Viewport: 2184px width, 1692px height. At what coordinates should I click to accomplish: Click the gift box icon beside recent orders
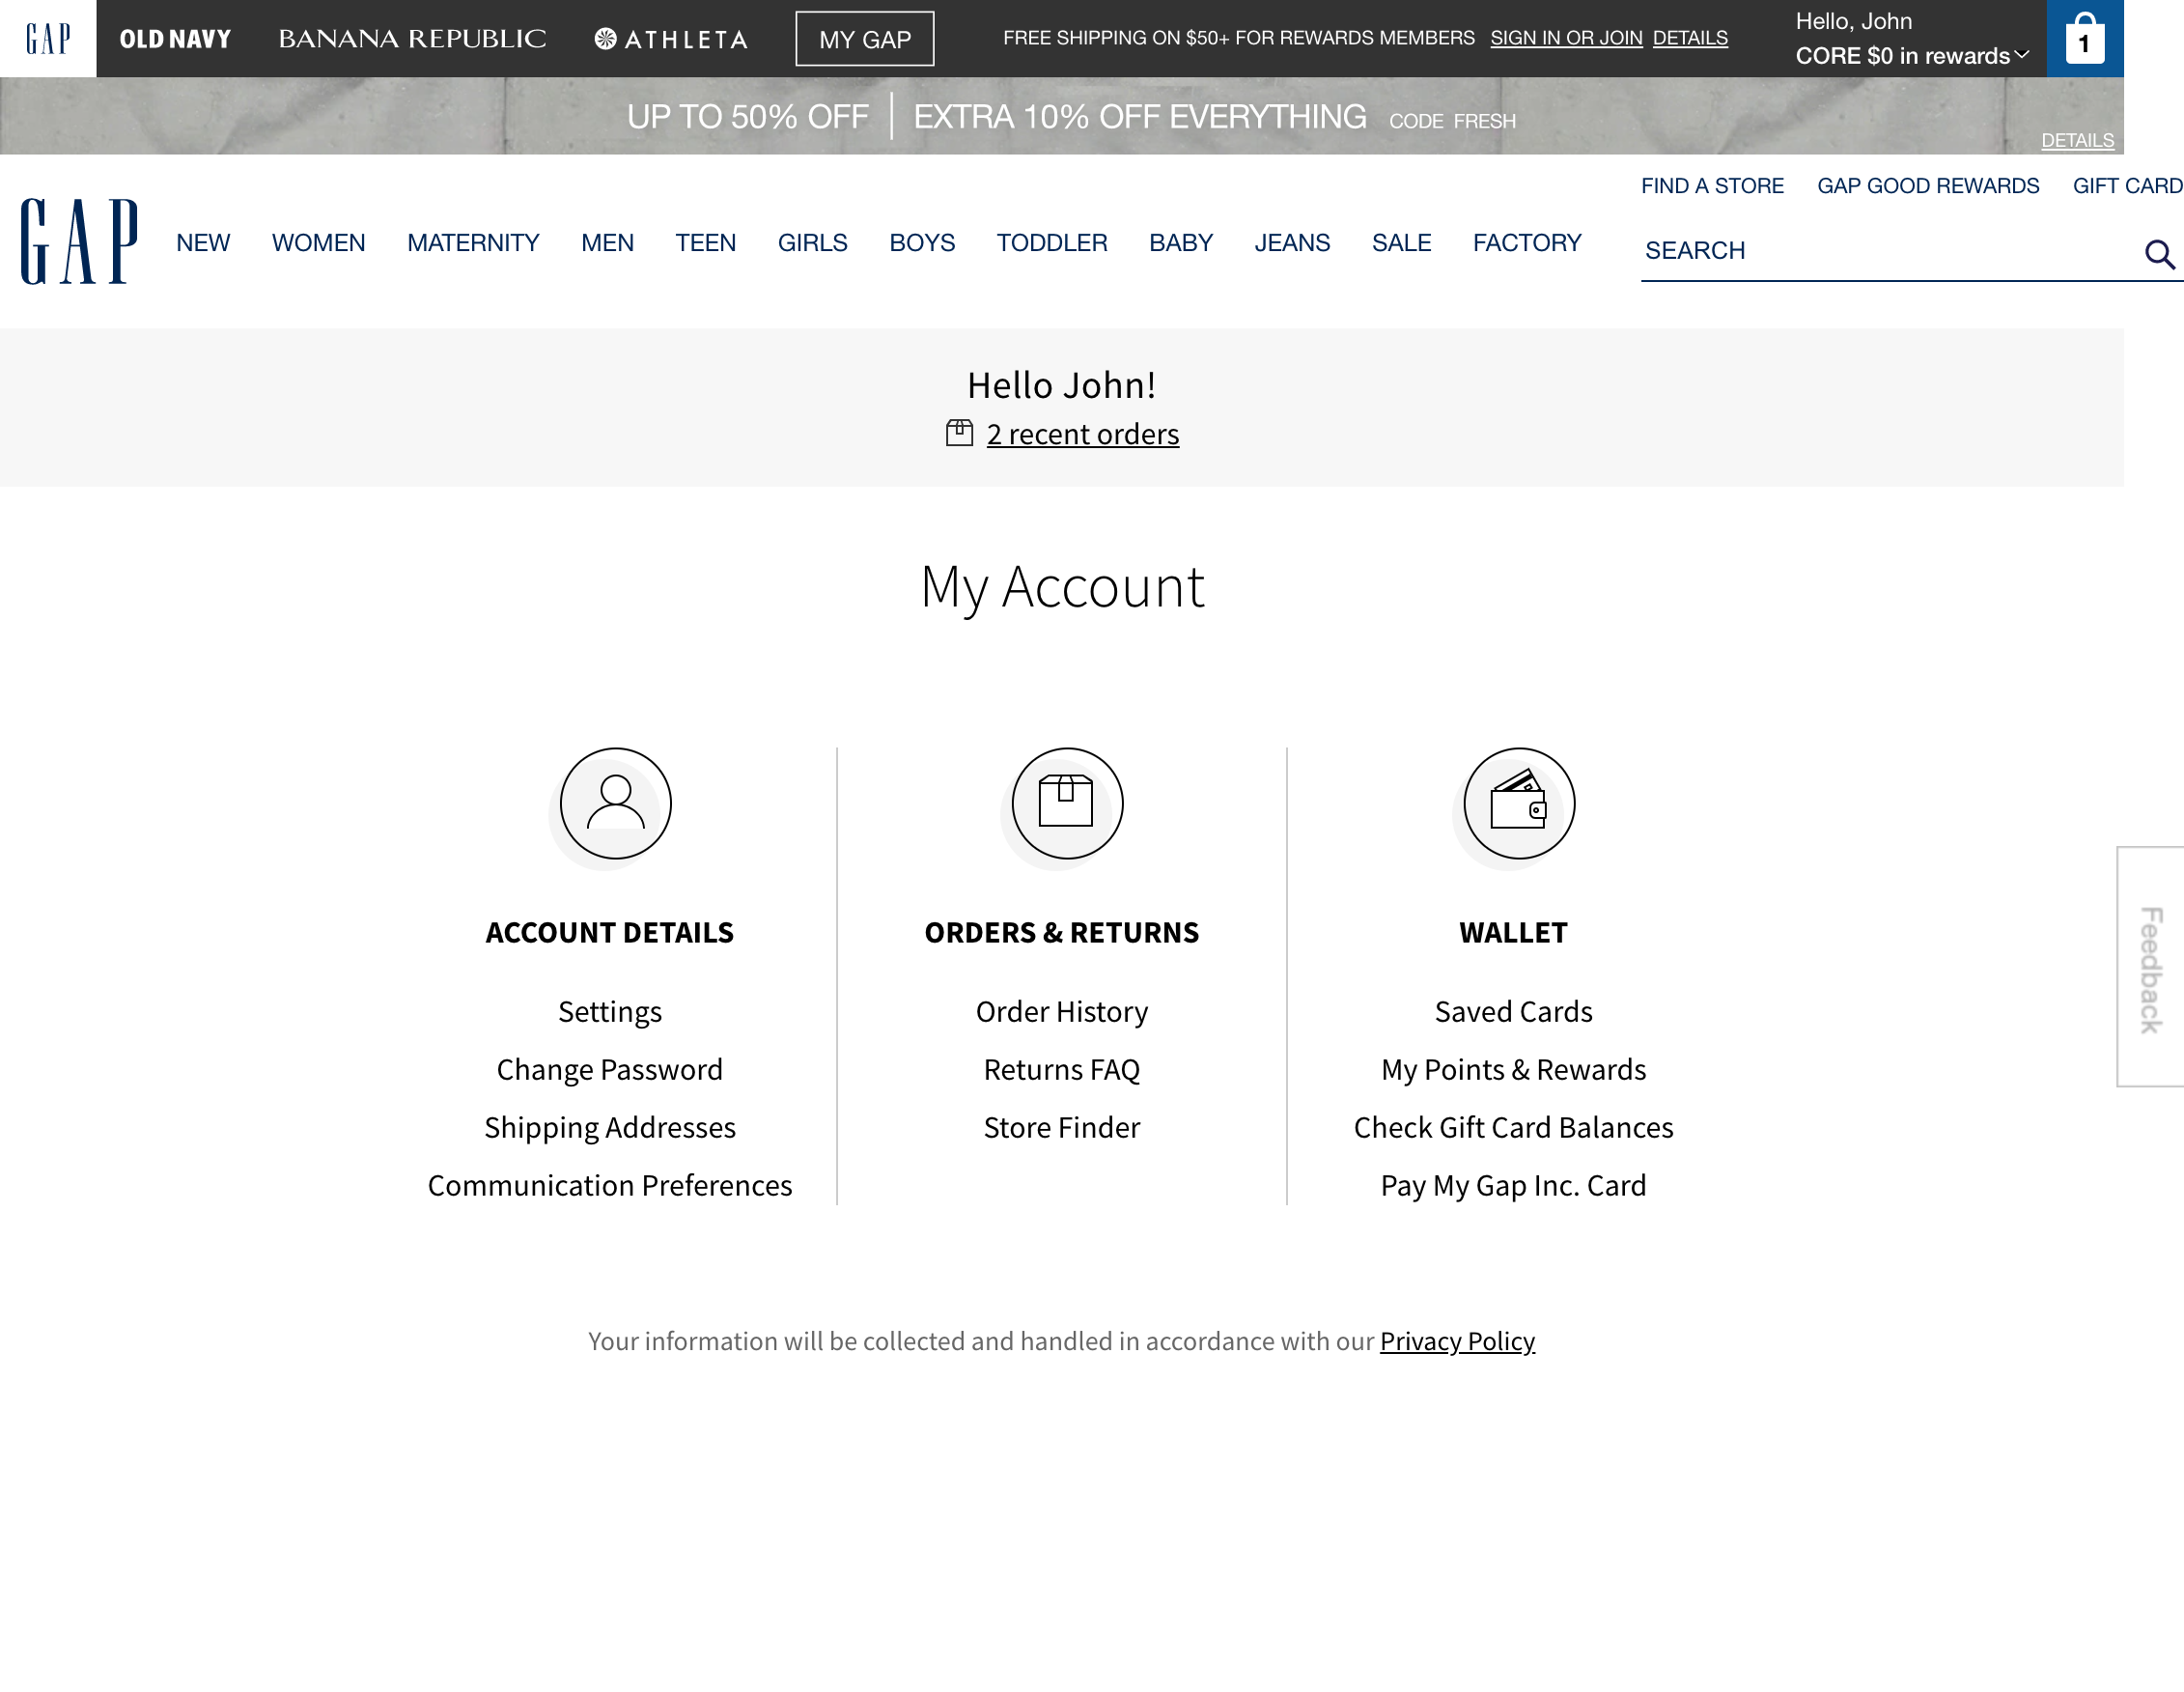pos(959,433)
